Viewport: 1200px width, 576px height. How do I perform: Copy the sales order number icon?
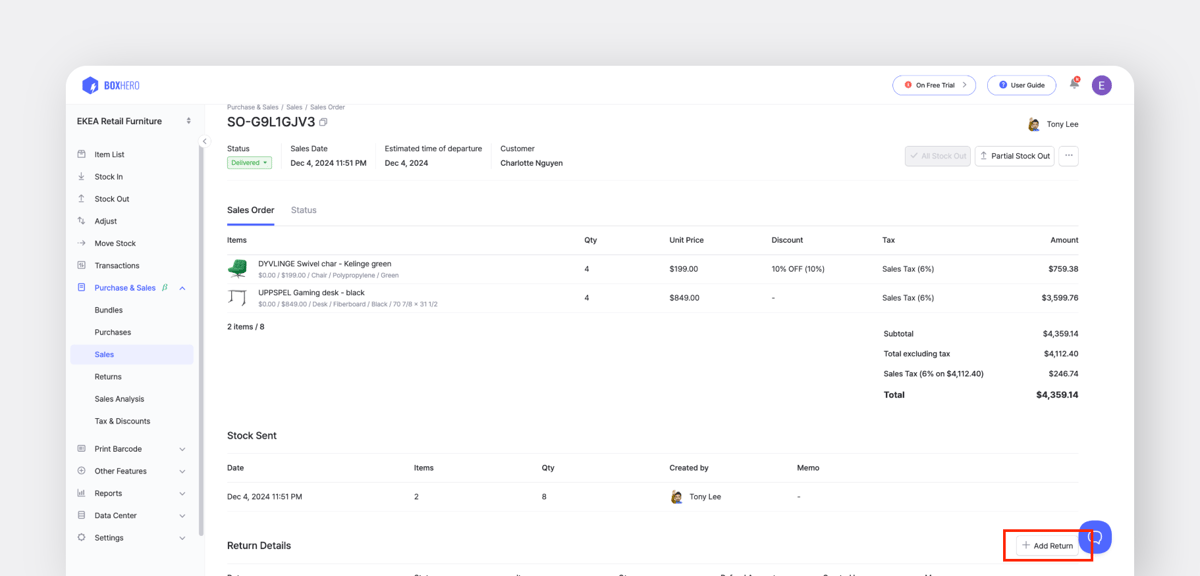pos(323,122)
